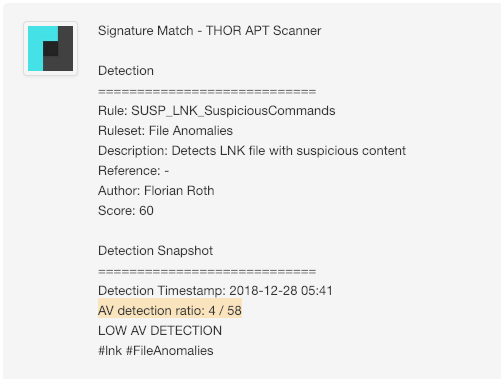Click the Reference line
The height and width of the screenshot is (379, 501).
pos(134,171)
